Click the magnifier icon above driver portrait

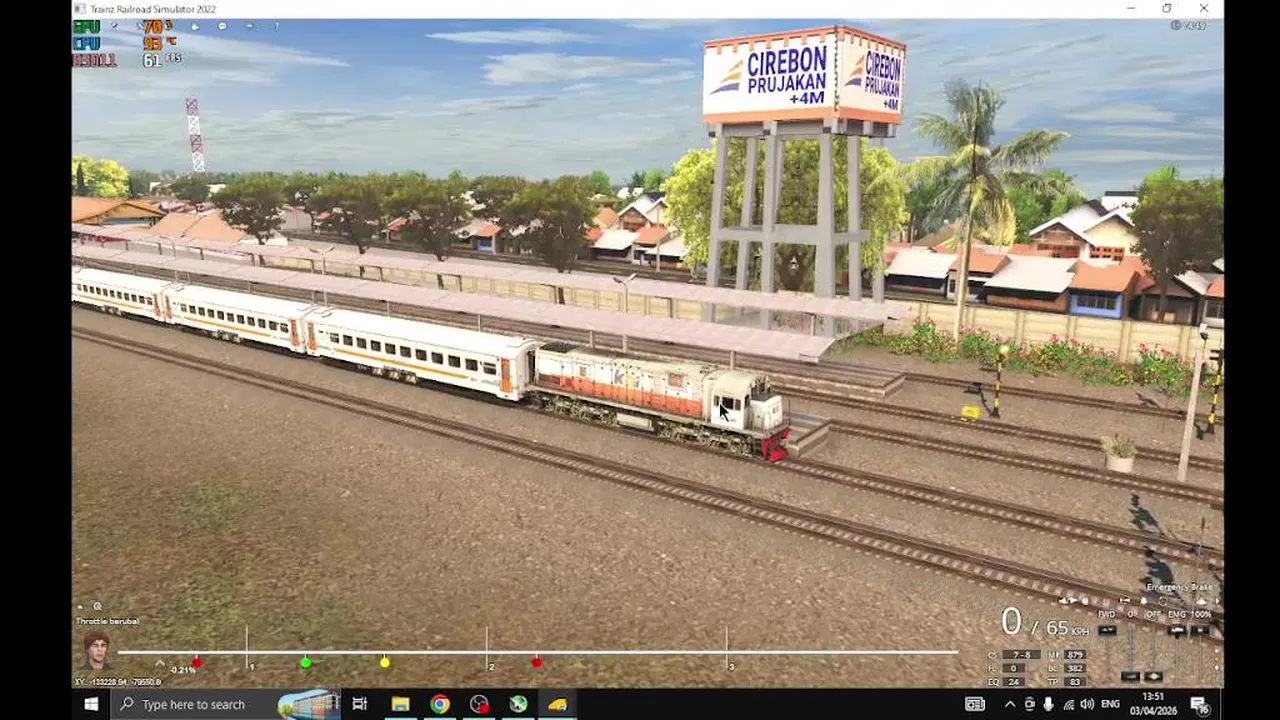tap(97, 606)
